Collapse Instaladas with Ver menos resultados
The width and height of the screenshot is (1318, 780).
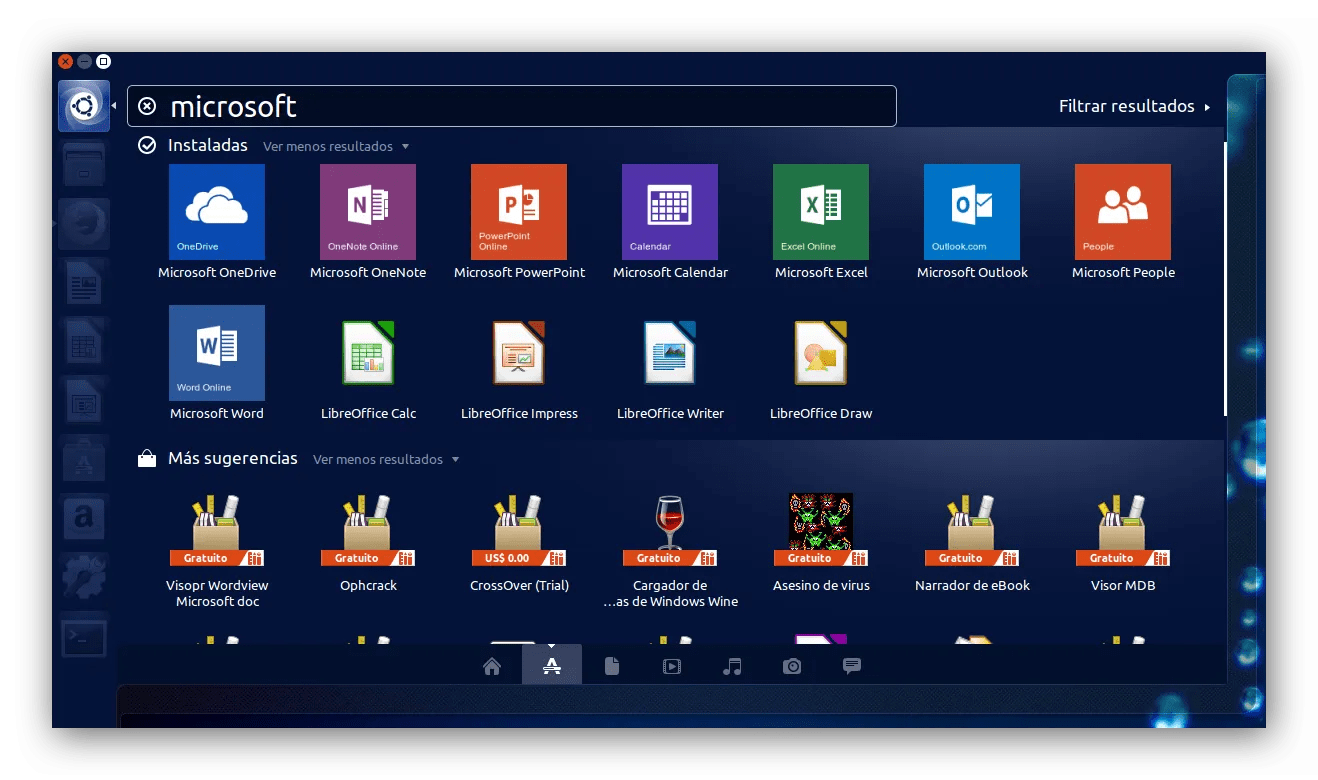pos(336,146)
